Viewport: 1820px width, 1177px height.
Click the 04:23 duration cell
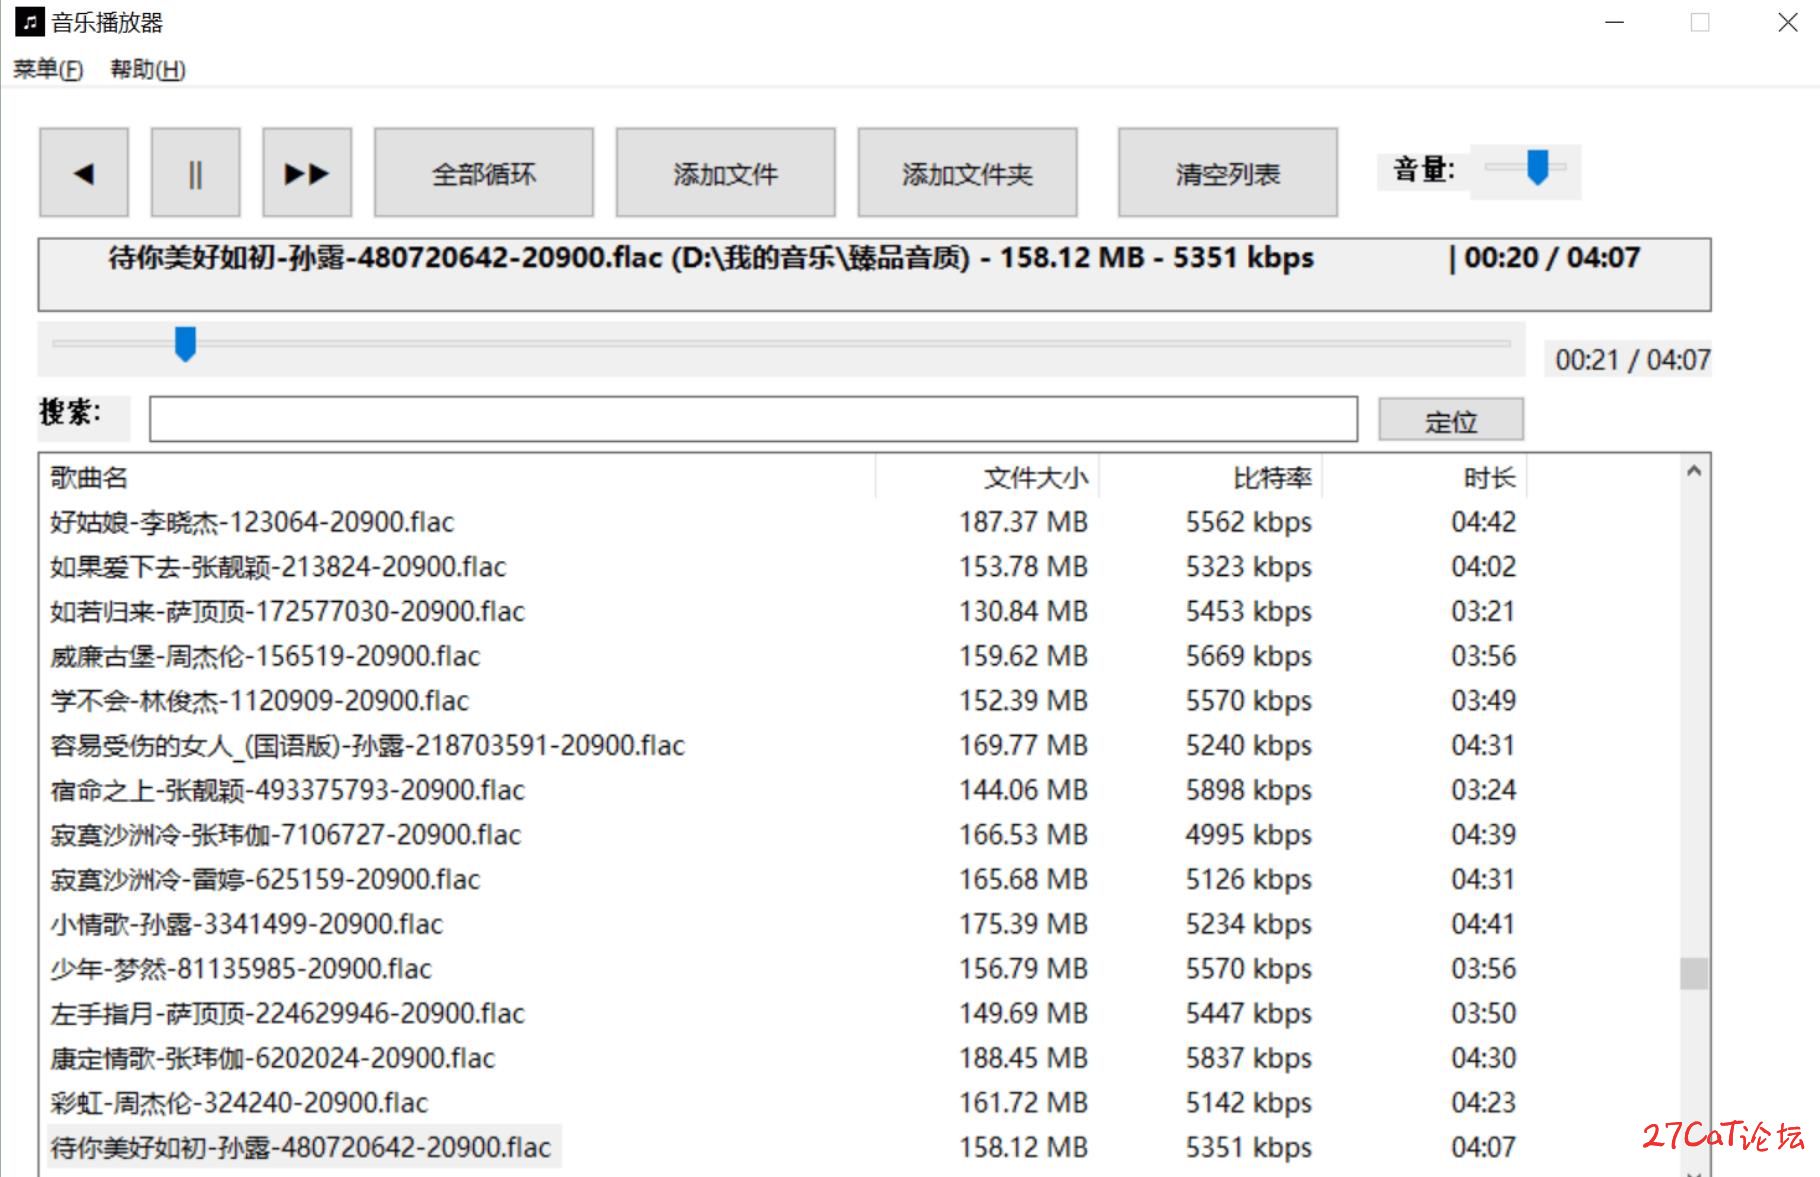[x=1483, y=1102]
